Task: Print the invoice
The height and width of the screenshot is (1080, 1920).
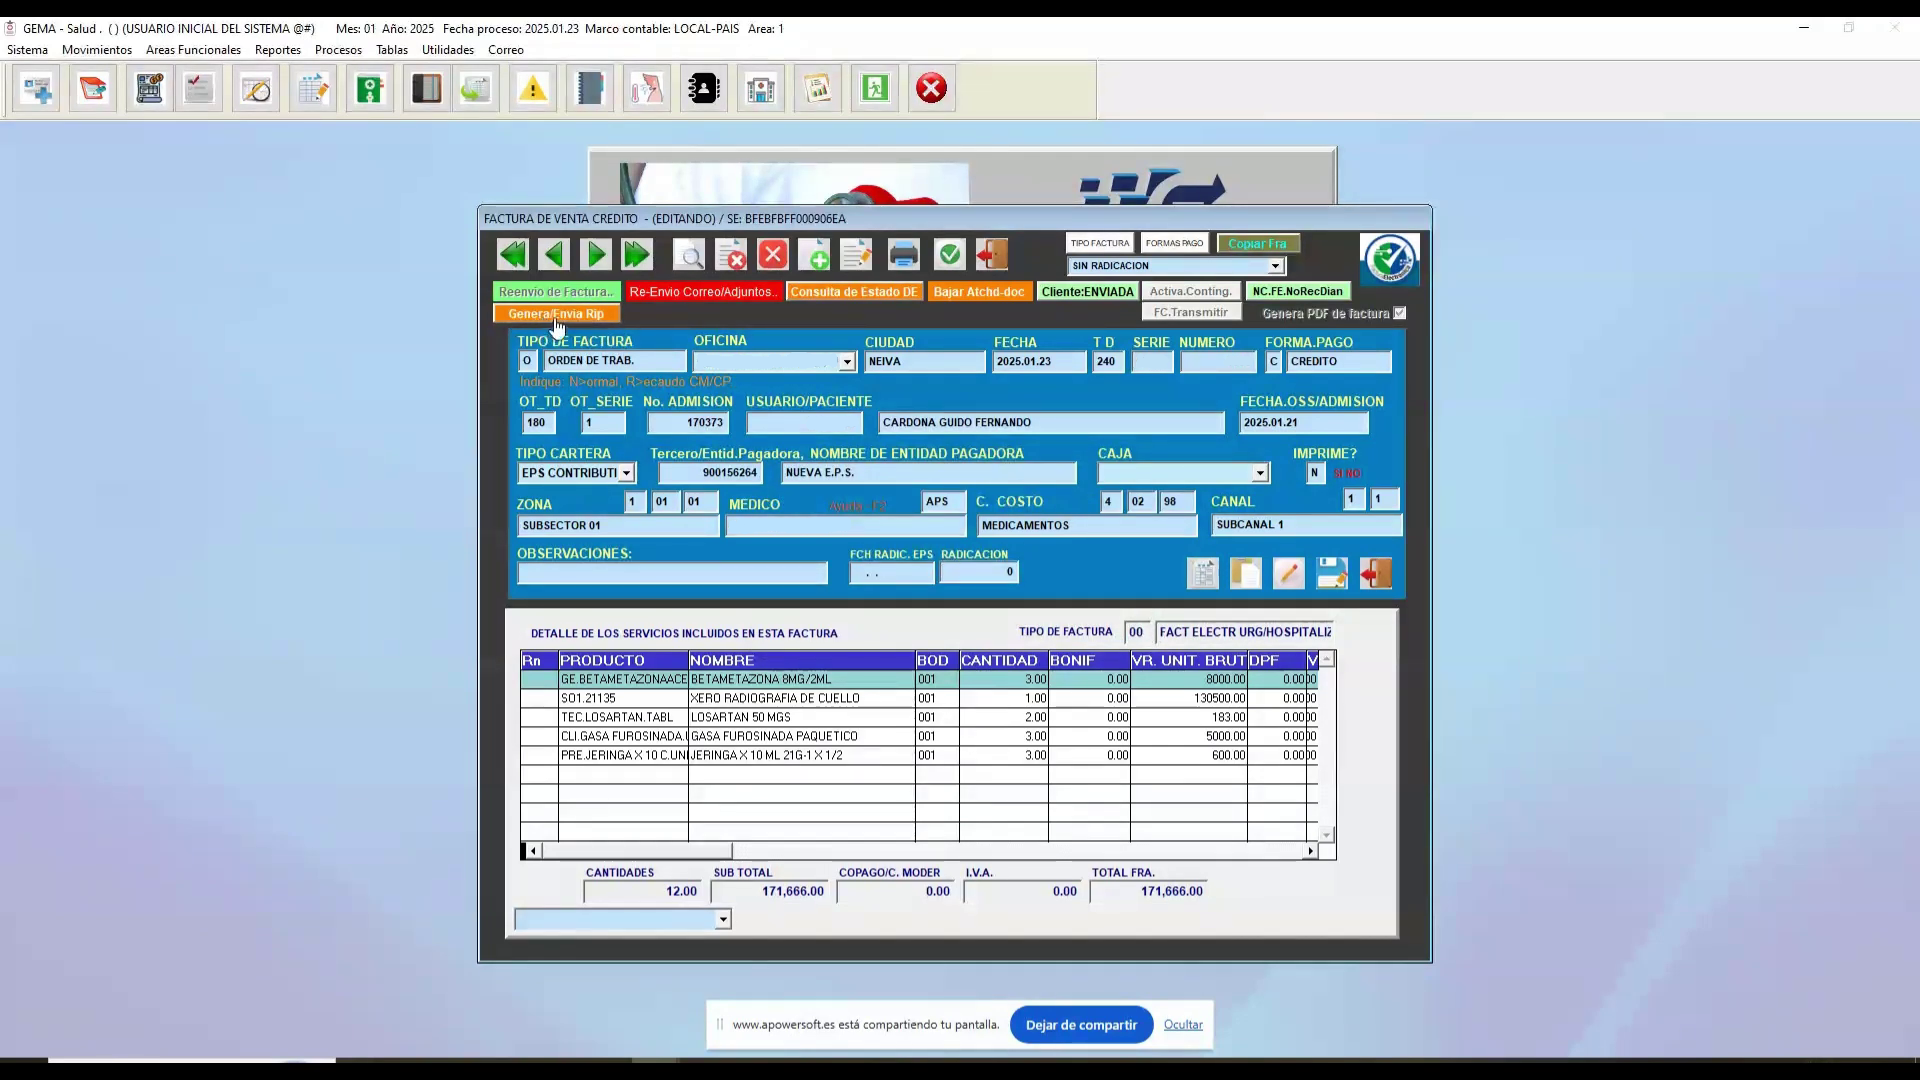Action: pyautogui.click(x=904, y=255)
